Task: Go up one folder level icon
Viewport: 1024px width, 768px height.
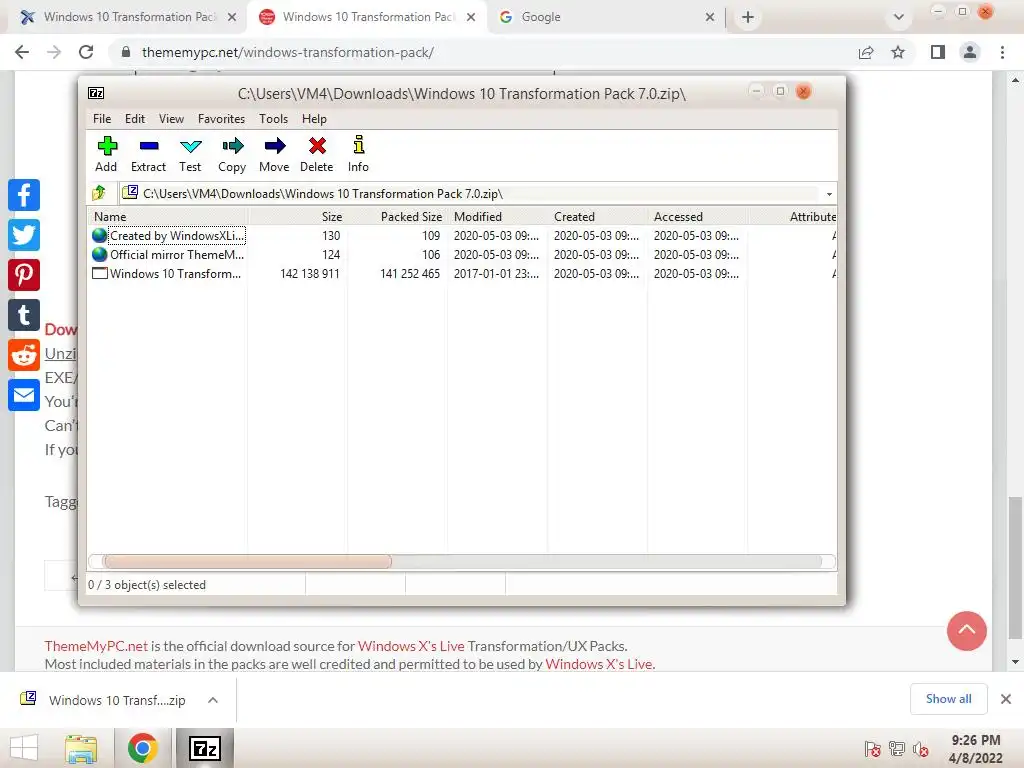Action: (99, 193)
